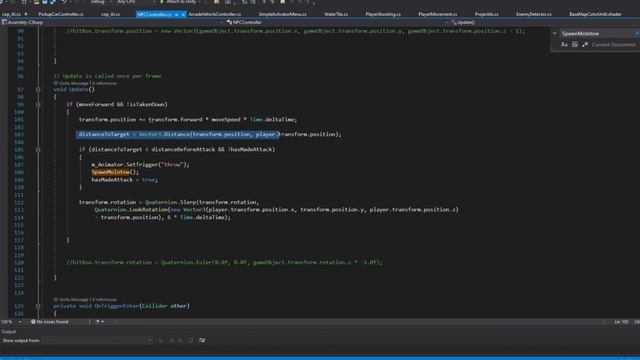
Task: Pin the NPCController.cs tab
Action: 176,14
